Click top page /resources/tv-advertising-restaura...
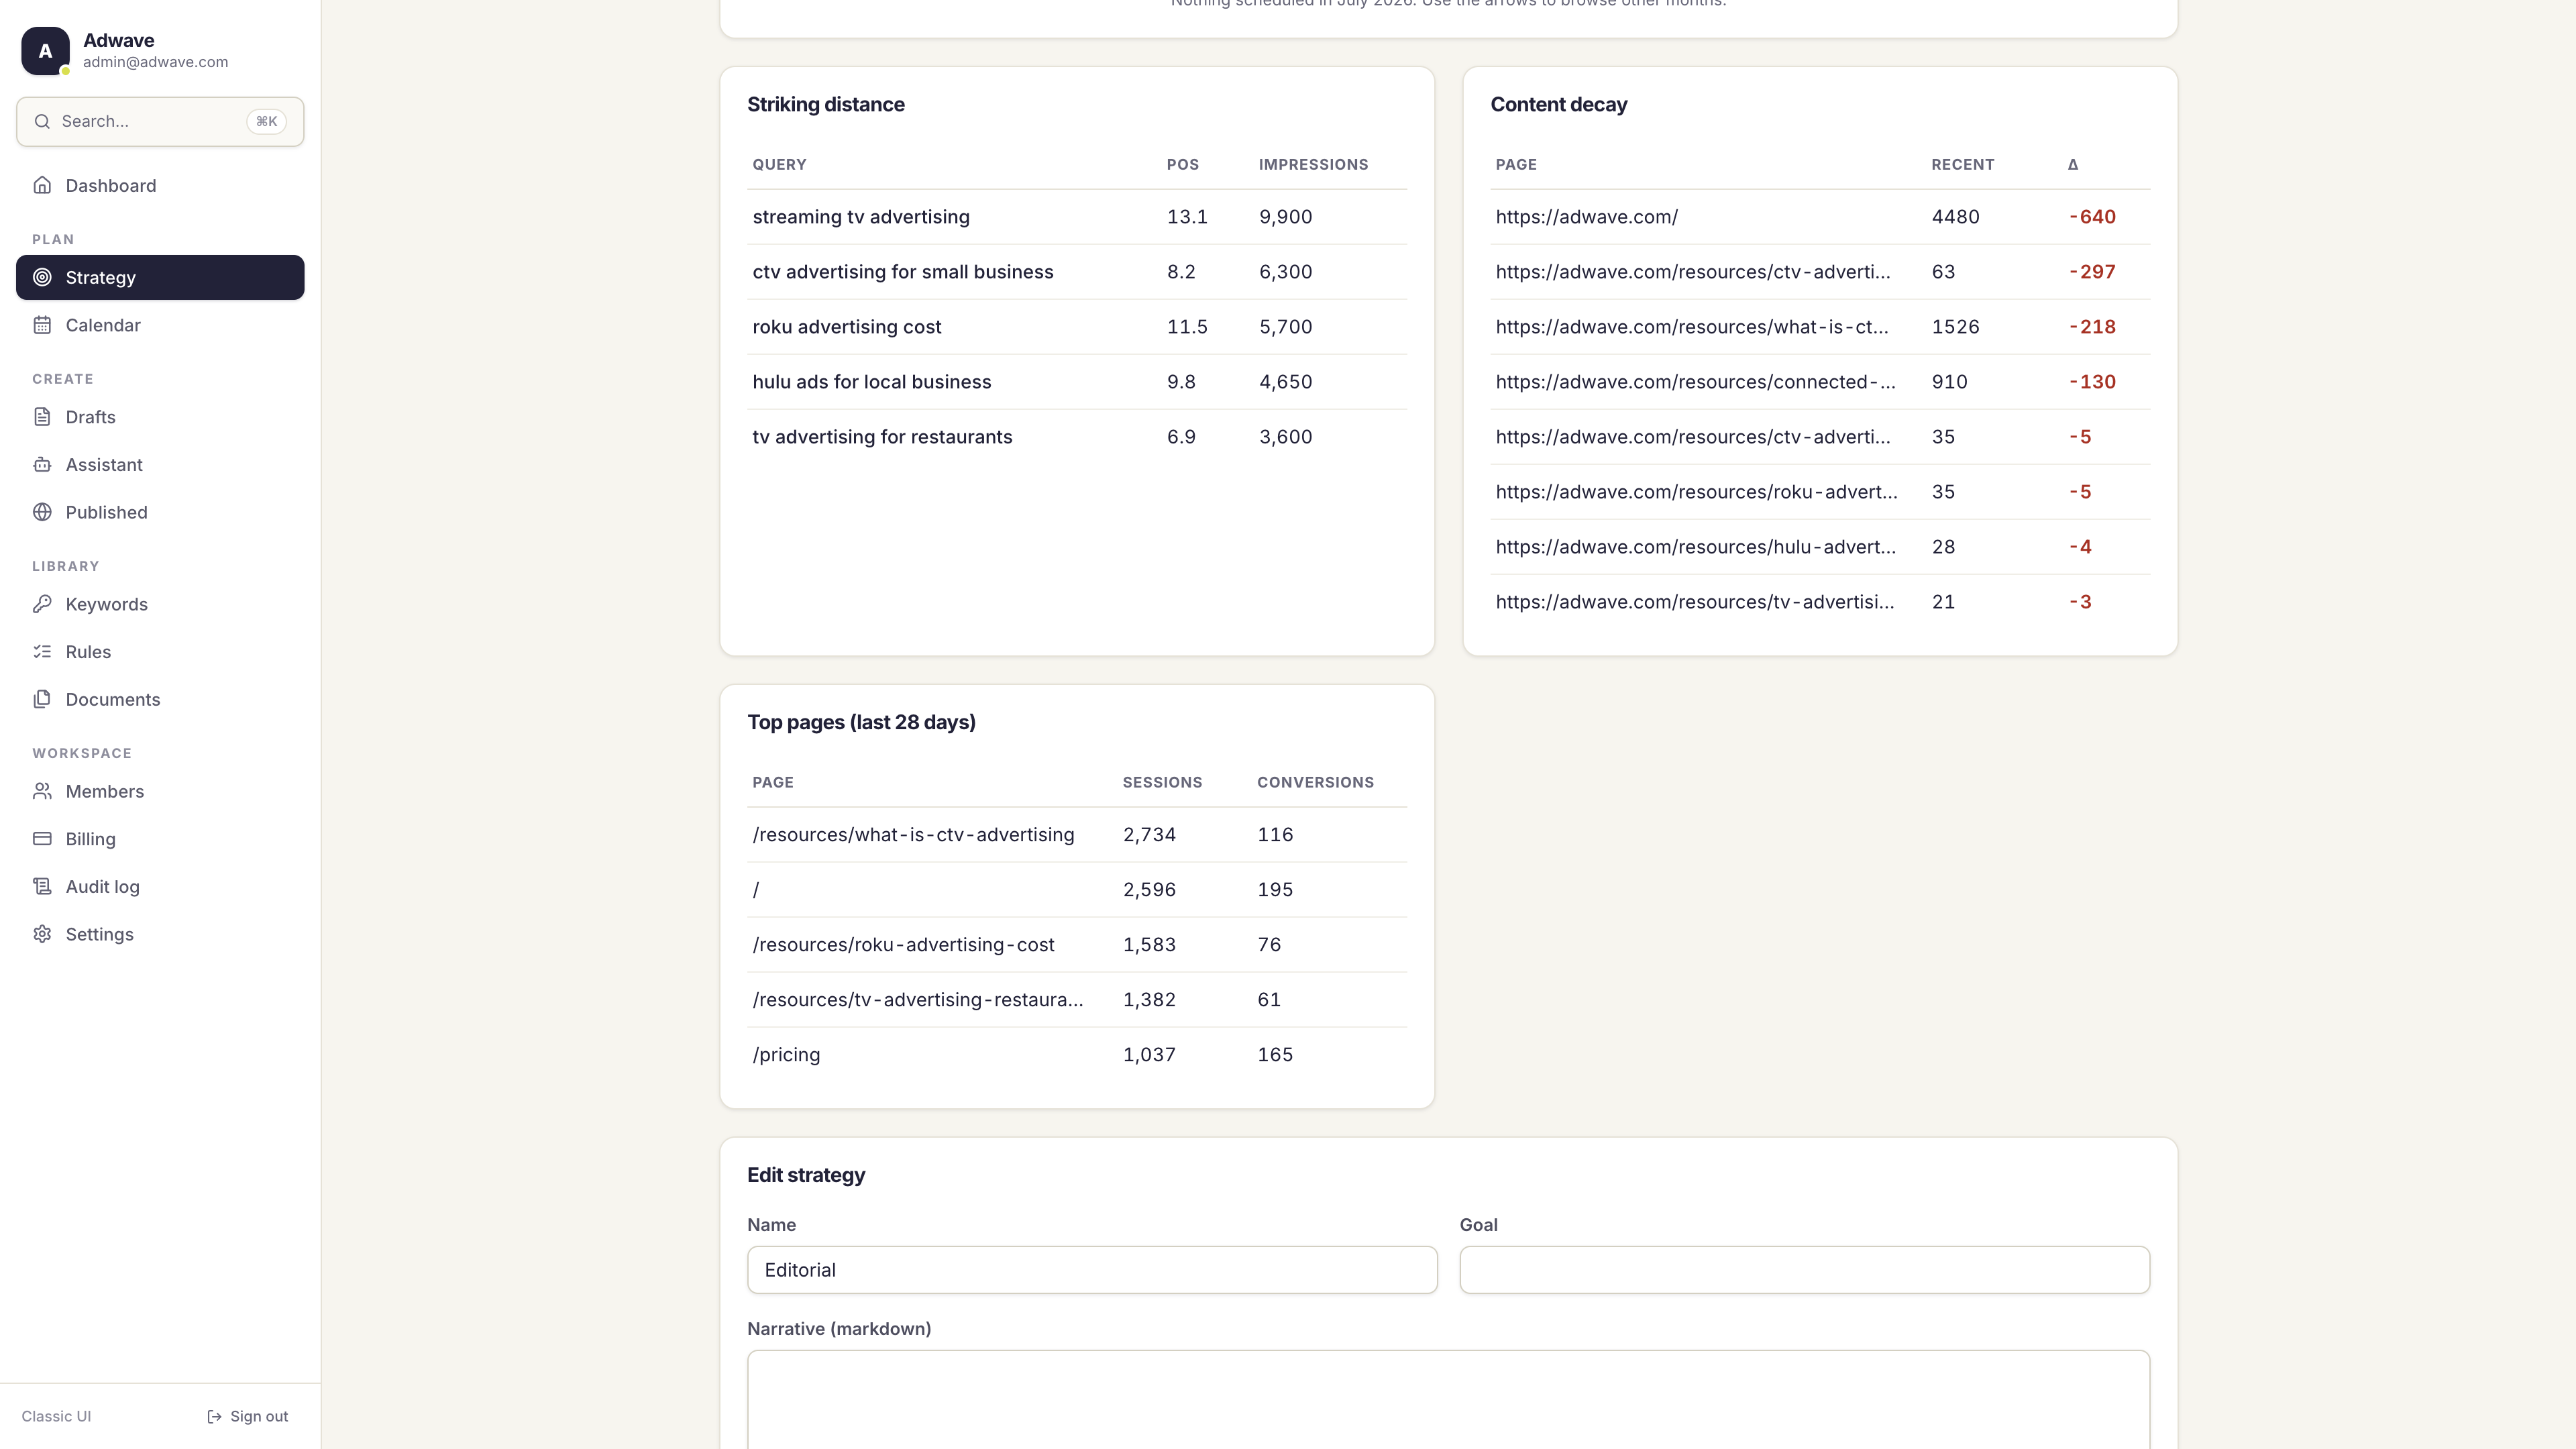The height and width of the screenshot is (1449, 2576). [x=917, y=1000]
